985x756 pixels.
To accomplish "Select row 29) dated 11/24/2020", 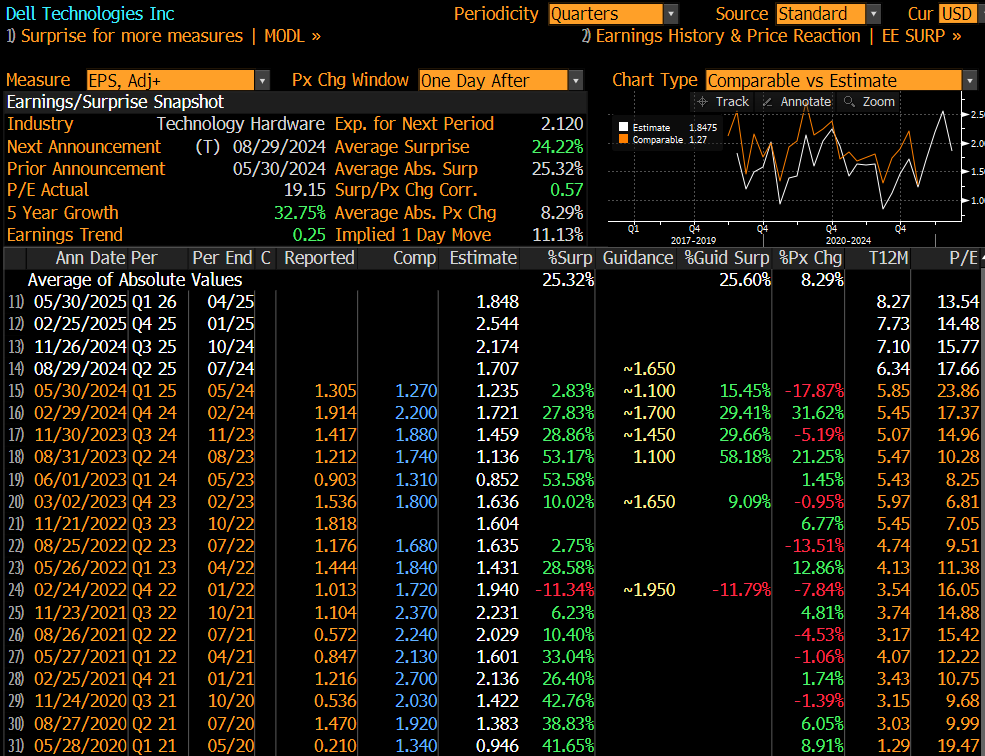I will click(492, 701).
